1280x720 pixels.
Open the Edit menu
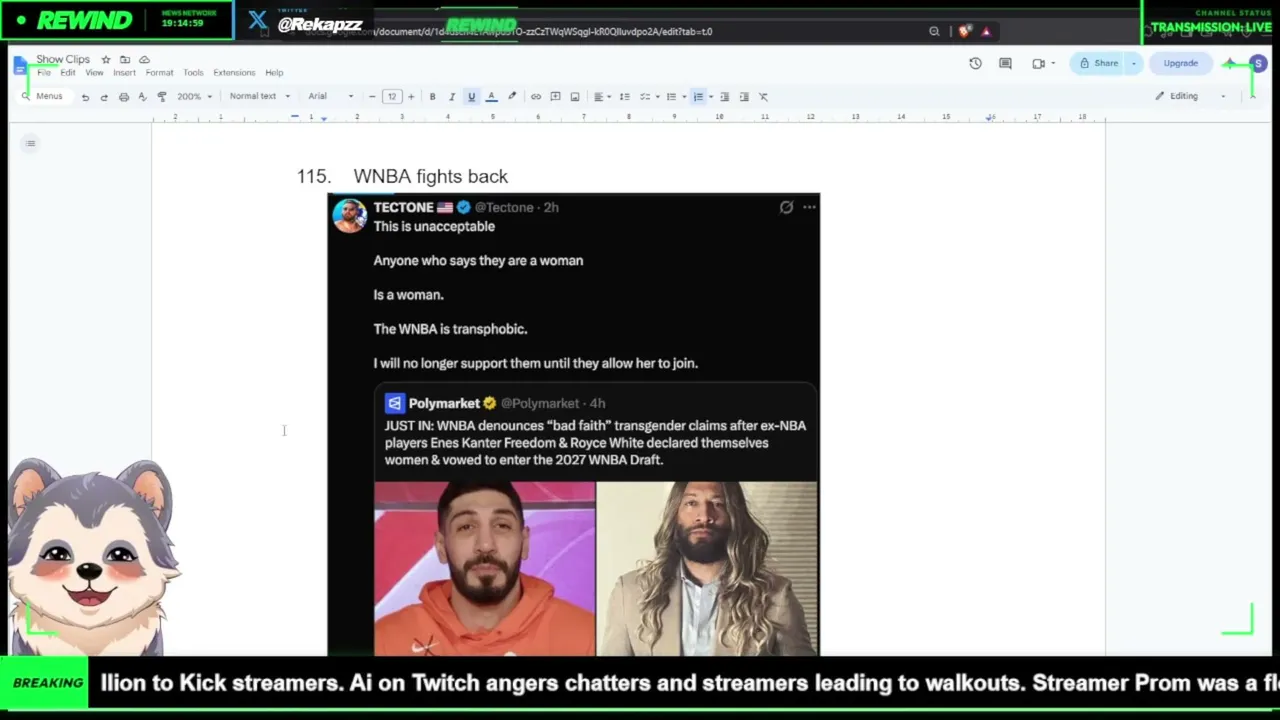(68, 73)
